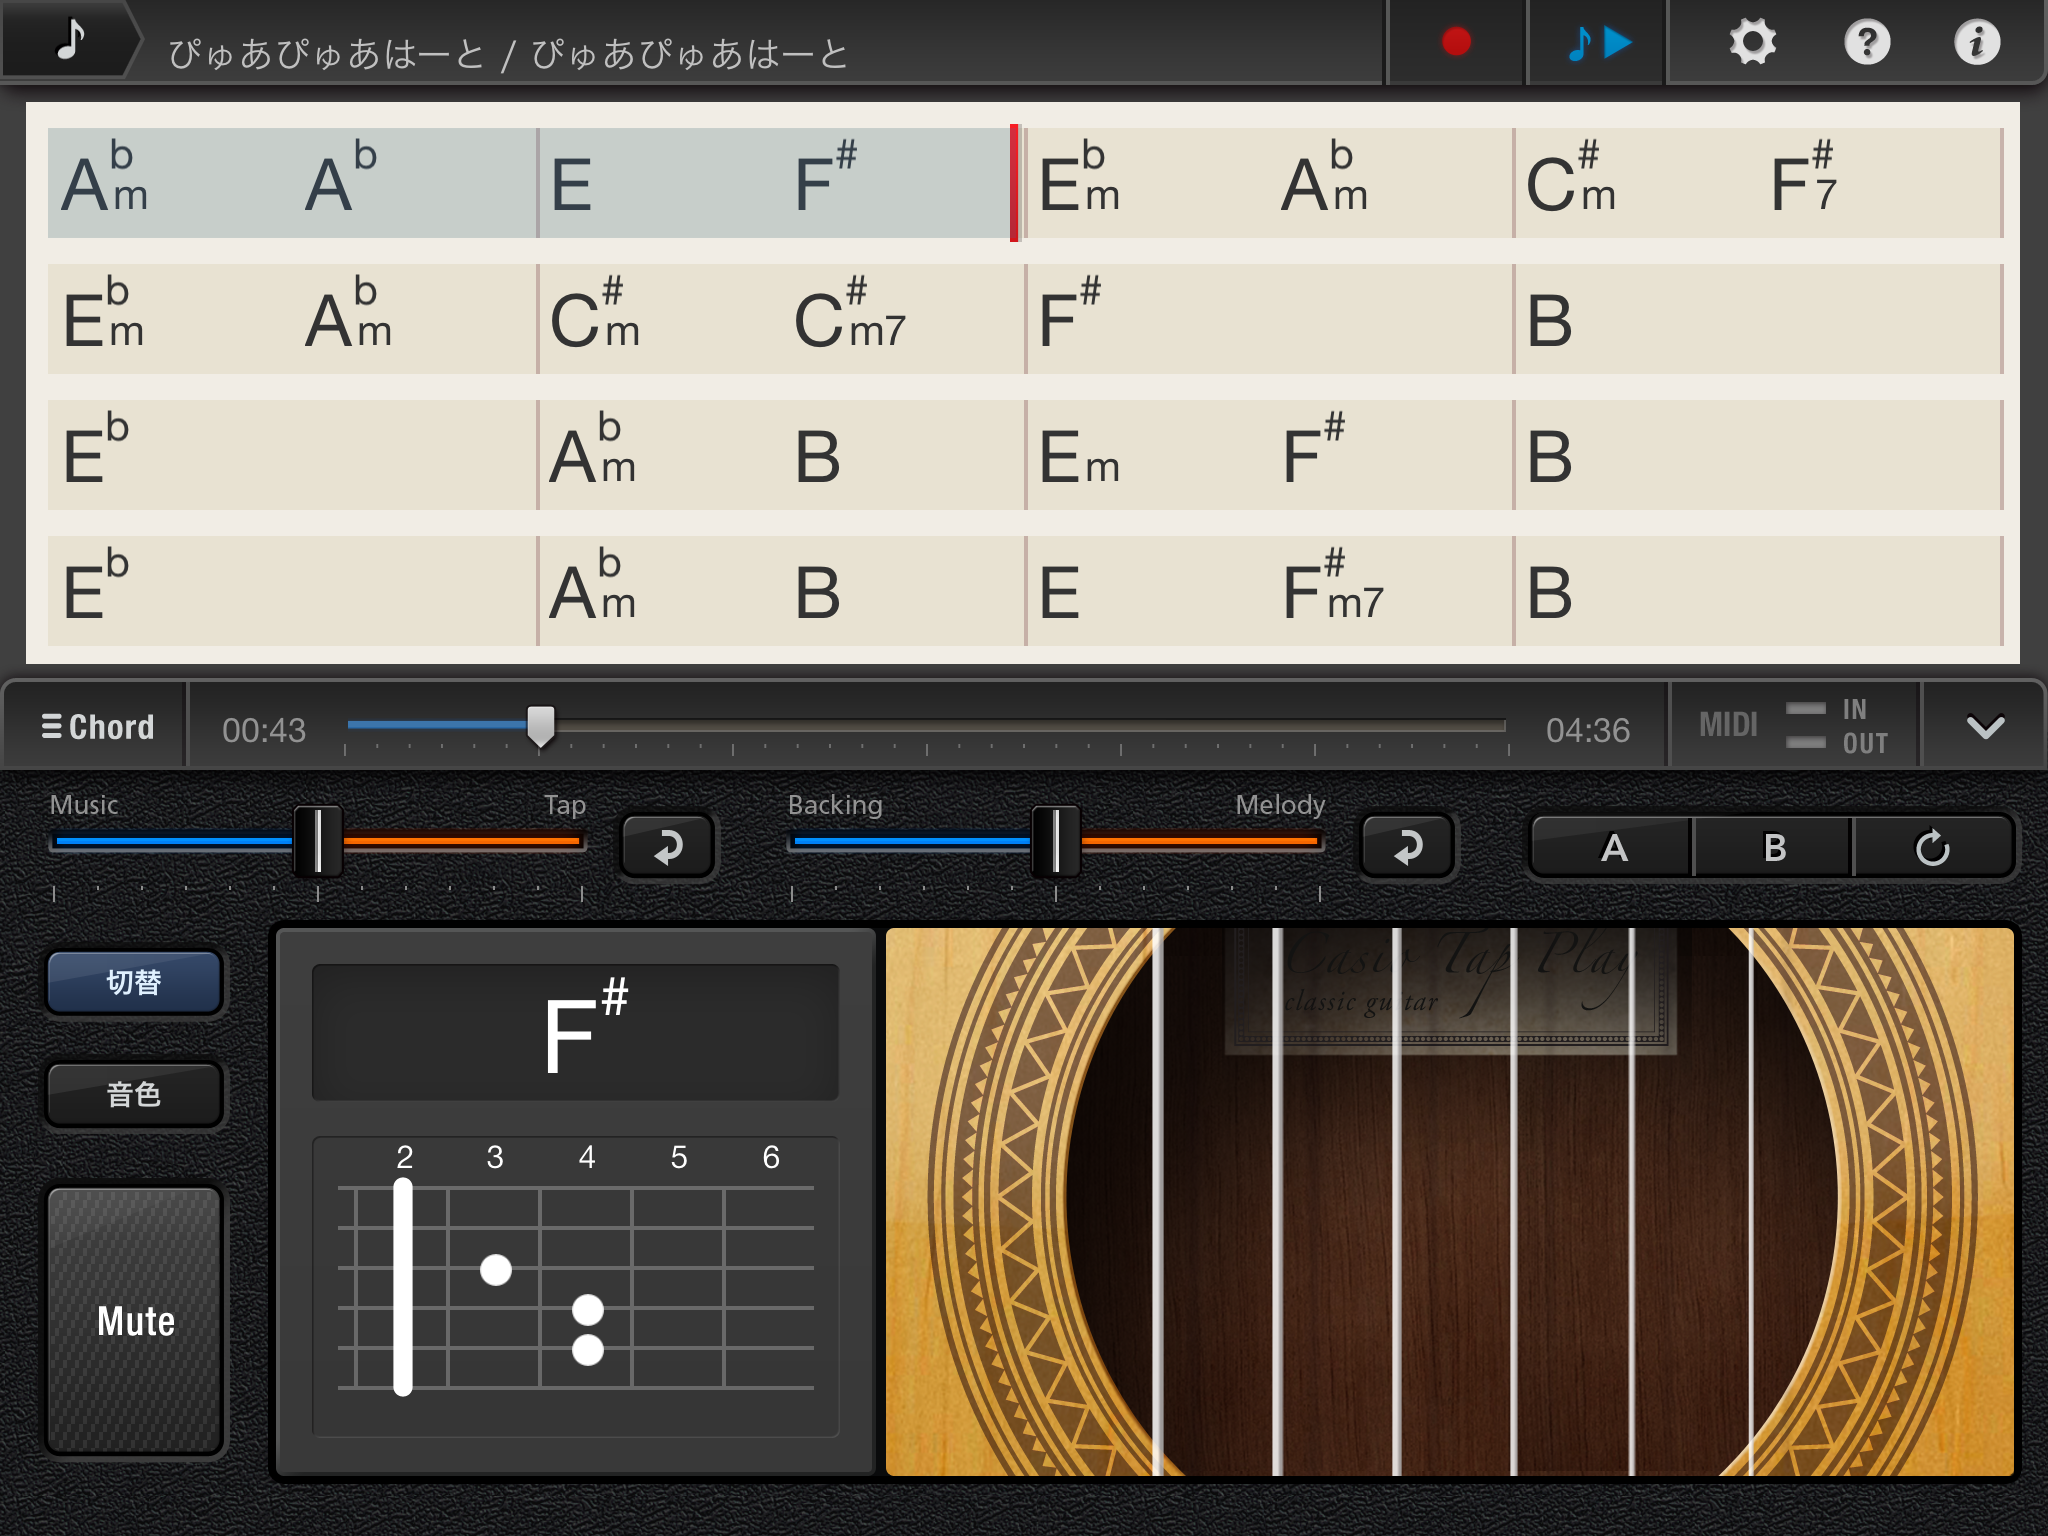
Task: Click the total duration 04:36 label
Action: (x=1588, y=730)
